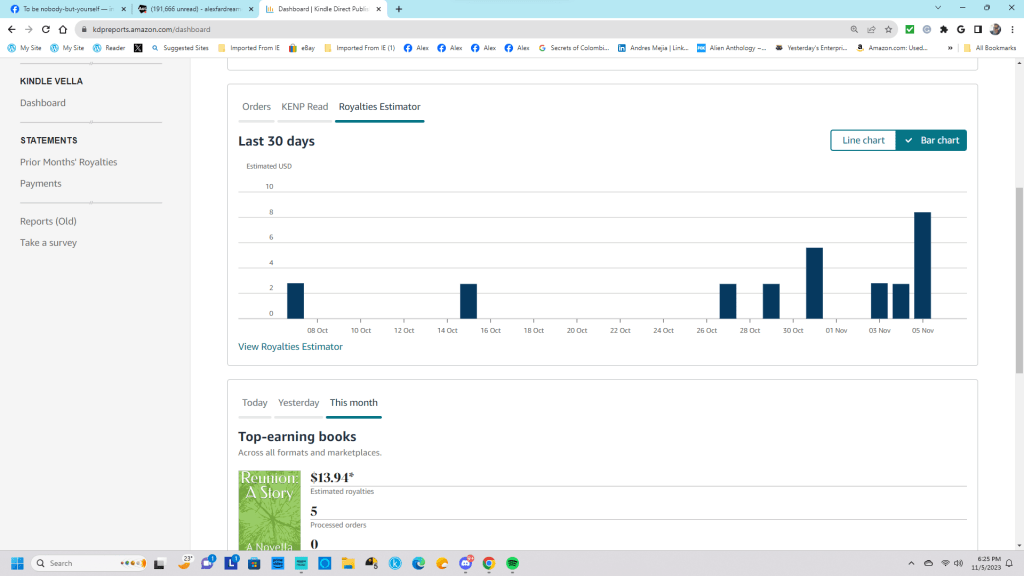Bookmark this page with the star icon
The width and height of the screenshot is (1024, 576).
click(x=888, y=29)
